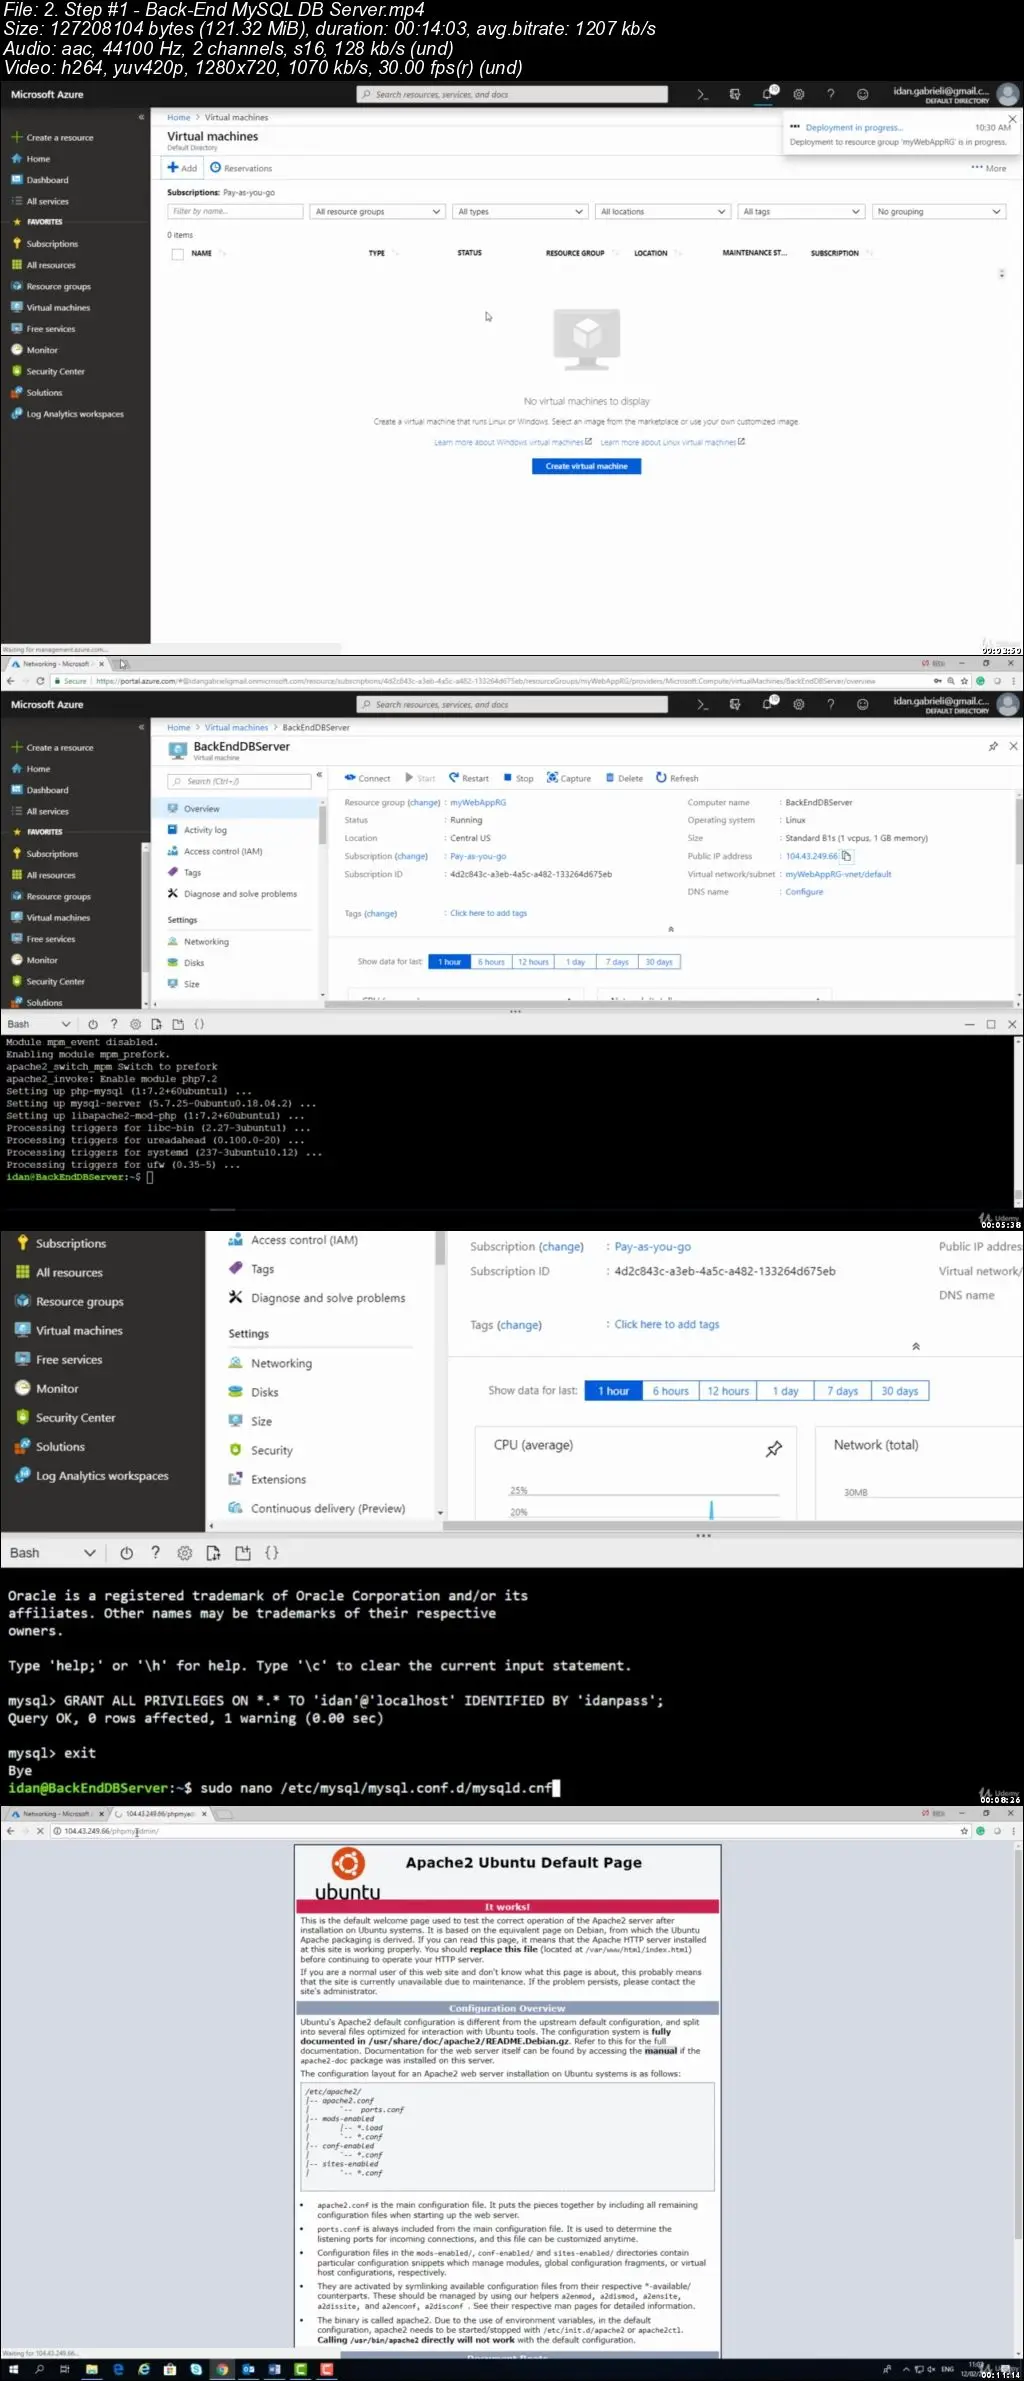Click the large Cloud Shell restart power icon
Viewport: 1024px width, 2381px height.
[126, 1553]
